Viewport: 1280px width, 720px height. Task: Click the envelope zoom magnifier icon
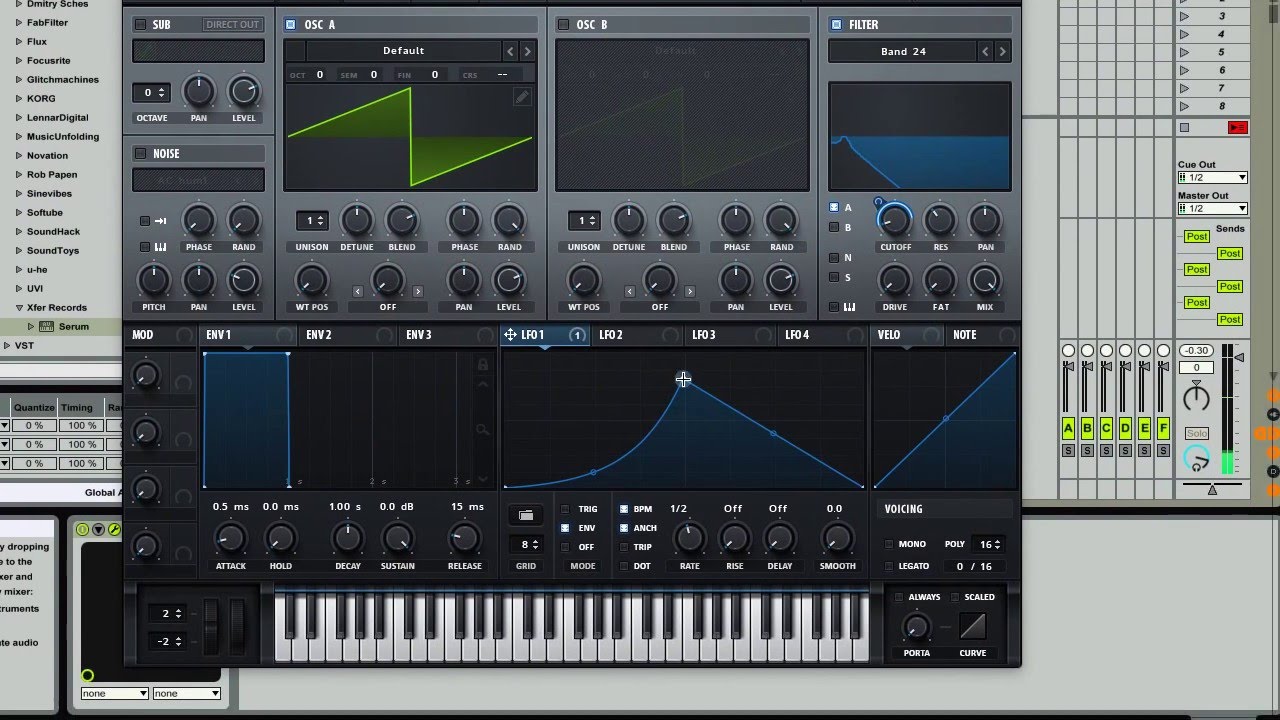[x=483, y=430]
